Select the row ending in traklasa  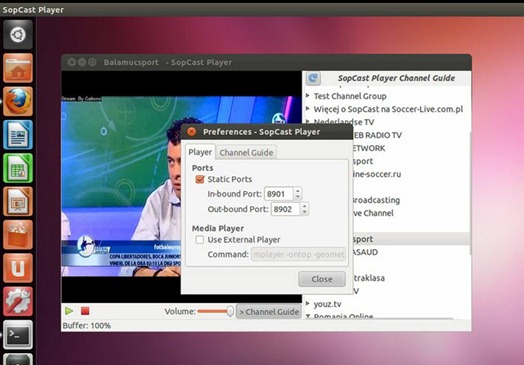(x=411, y=278)
